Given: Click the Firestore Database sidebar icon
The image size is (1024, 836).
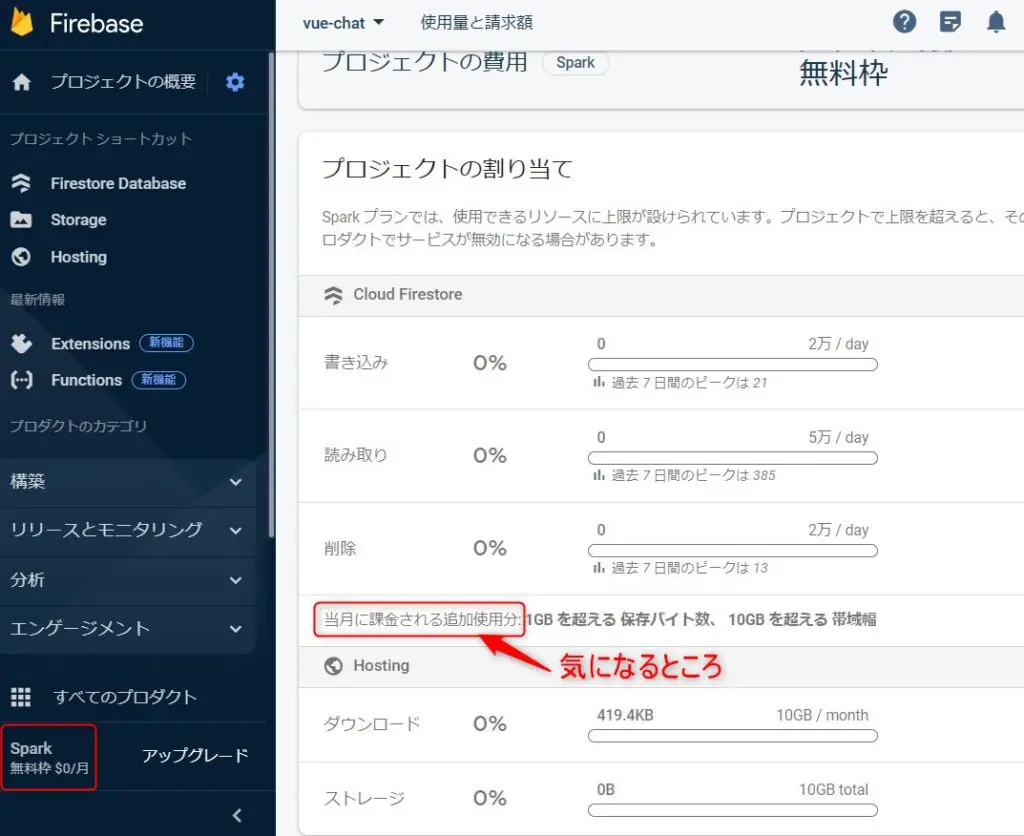Looking at the screenshot, I should (x=21, y=184).
